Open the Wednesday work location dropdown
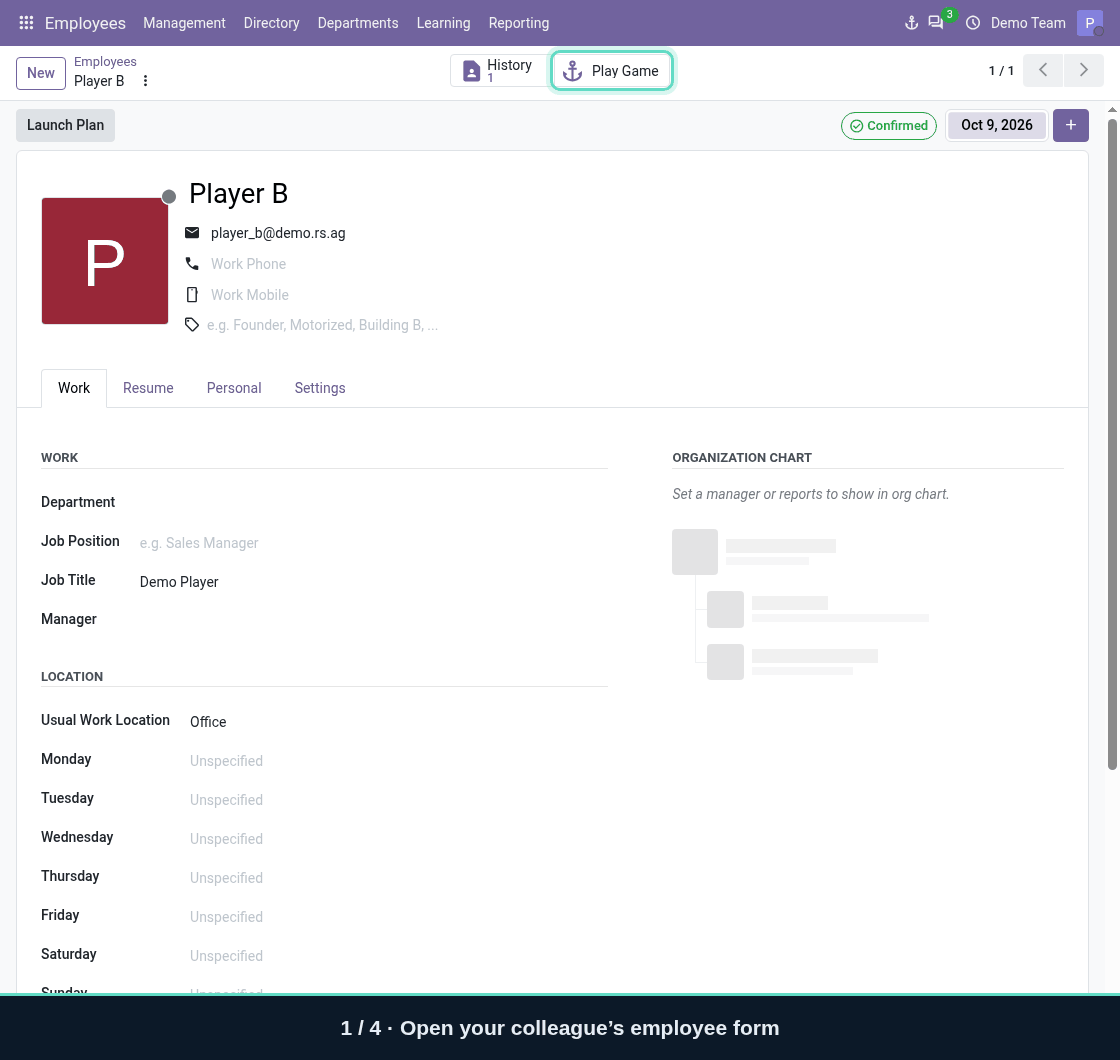The image size is (1120, 1060). point(397,839)
